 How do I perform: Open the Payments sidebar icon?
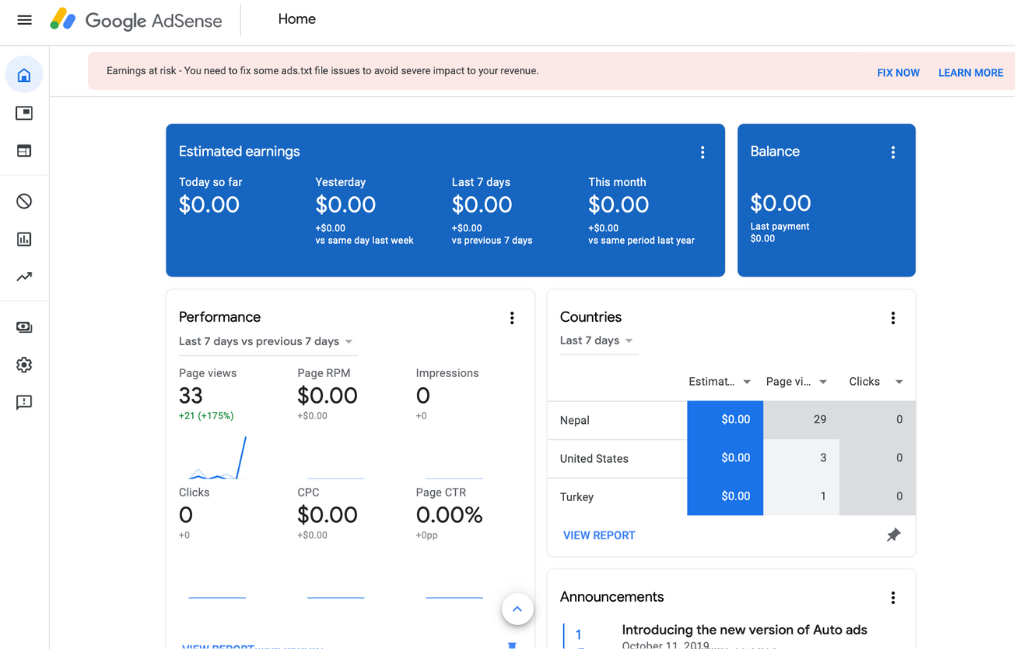coord(24,327)
